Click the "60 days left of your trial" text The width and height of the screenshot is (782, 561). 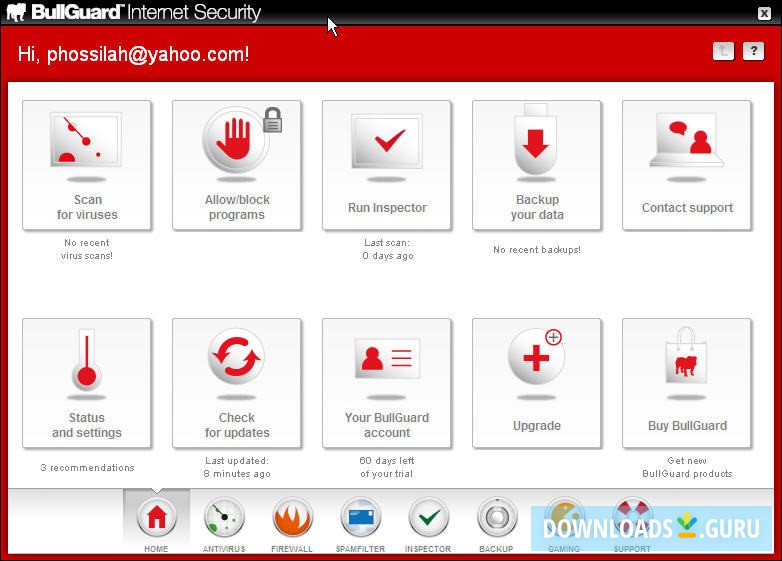click(x=387, y=467)
